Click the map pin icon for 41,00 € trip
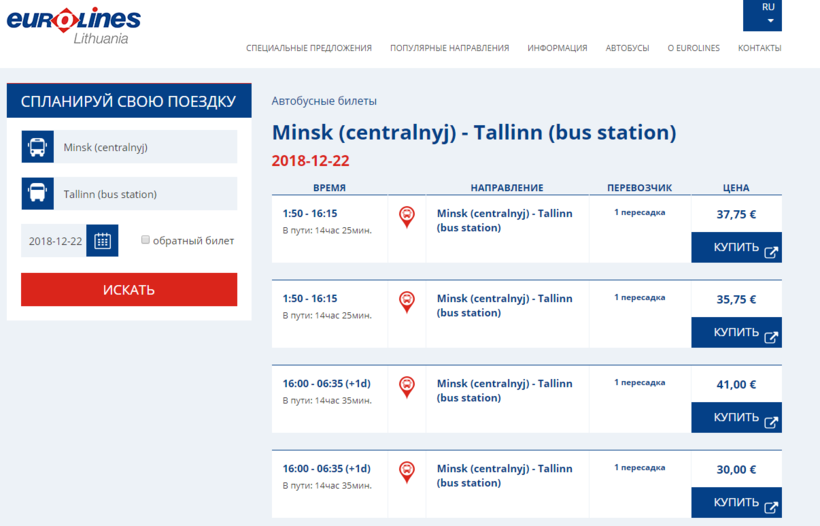 407,387
